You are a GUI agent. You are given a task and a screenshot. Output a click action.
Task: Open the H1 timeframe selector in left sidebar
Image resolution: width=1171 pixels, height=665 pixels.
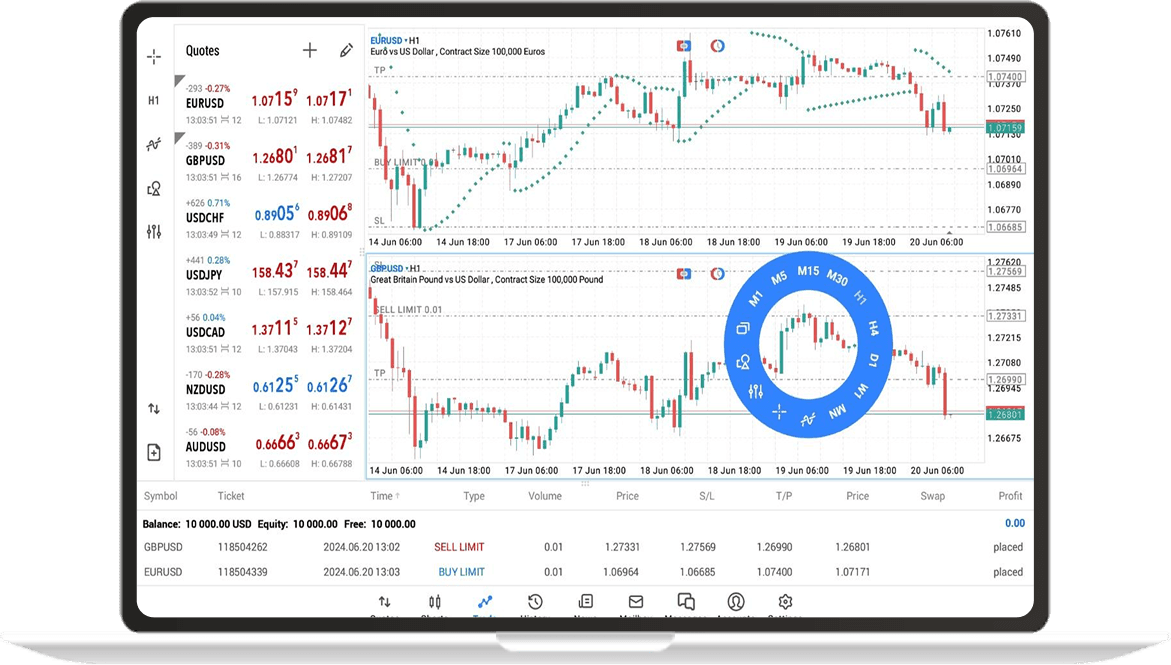[x=154, y=100]
